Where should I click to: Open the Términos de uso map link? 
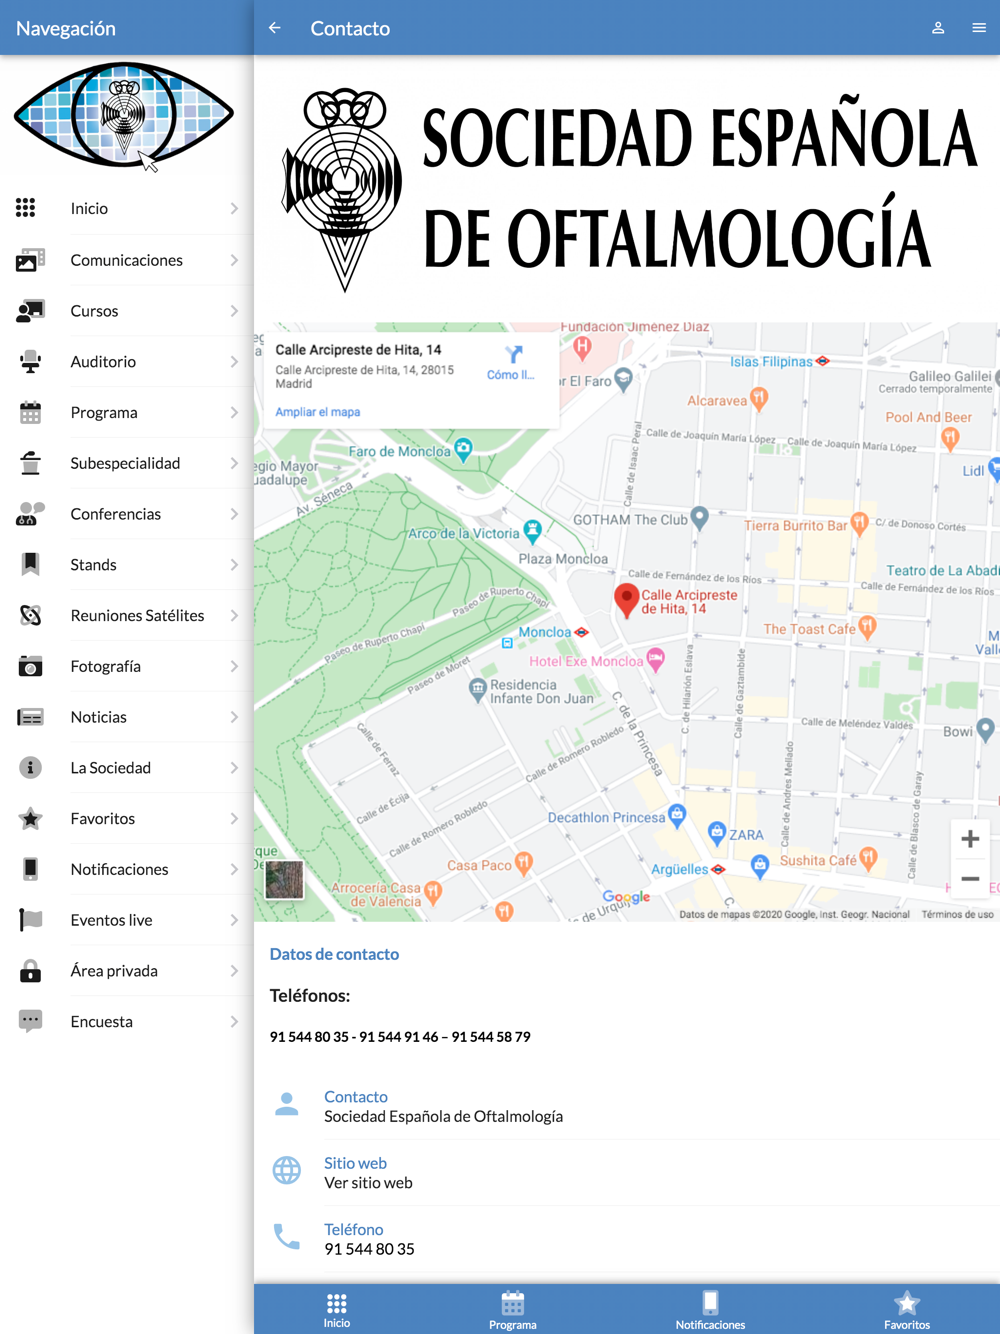pyautogui.click(x=957, y=914)
